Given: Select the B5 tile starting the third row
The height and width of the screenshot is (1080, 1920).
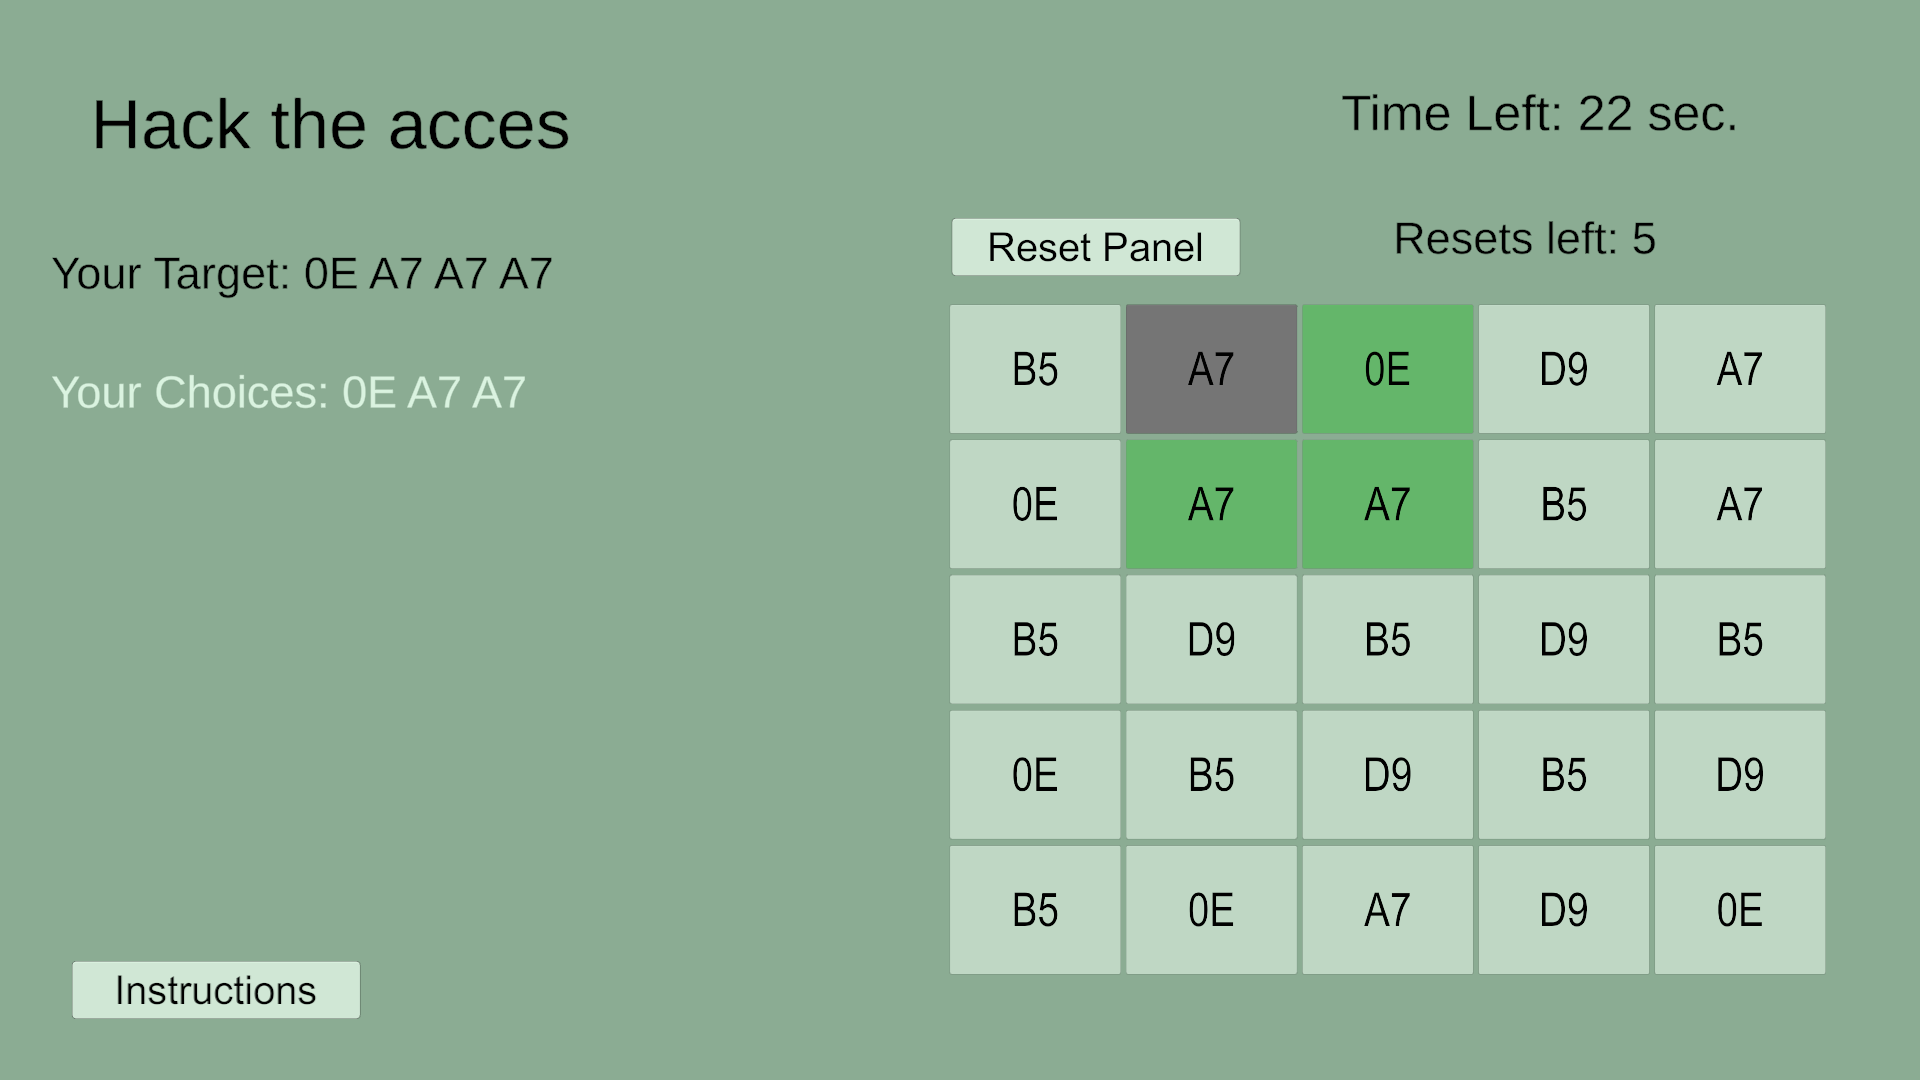Looking at the screenshot, I should 1035,639.
